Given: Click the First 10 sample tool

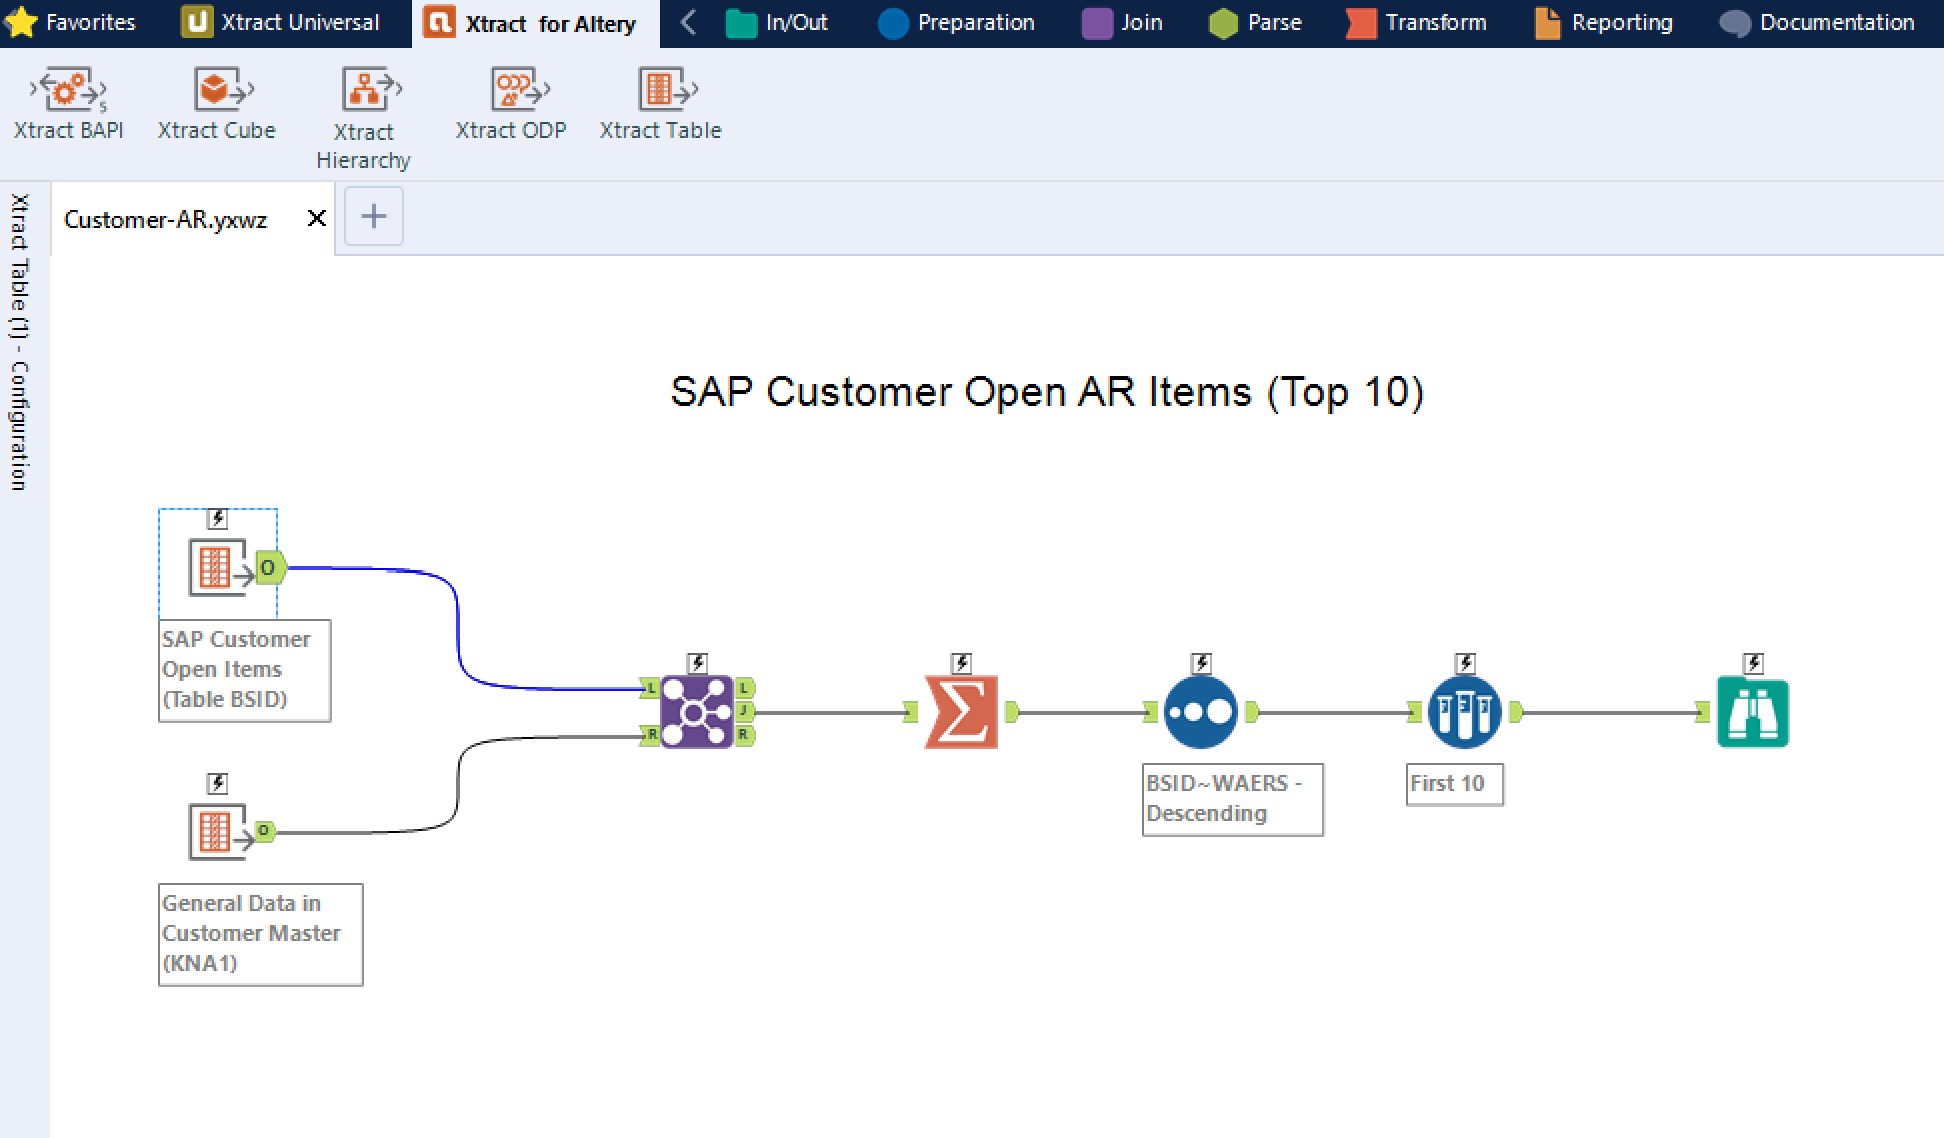Looking at the screenshot, I should click(x=1464, y=712).
